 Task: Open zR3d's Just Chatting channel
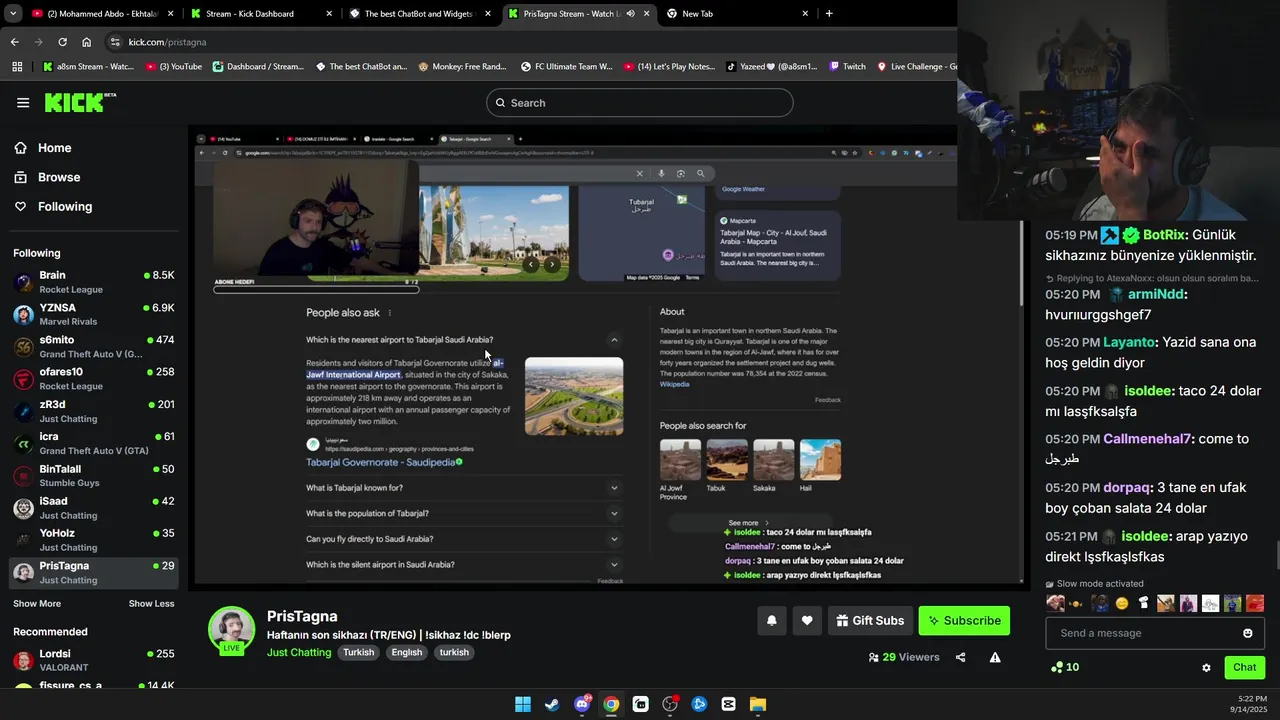[94, 411]
